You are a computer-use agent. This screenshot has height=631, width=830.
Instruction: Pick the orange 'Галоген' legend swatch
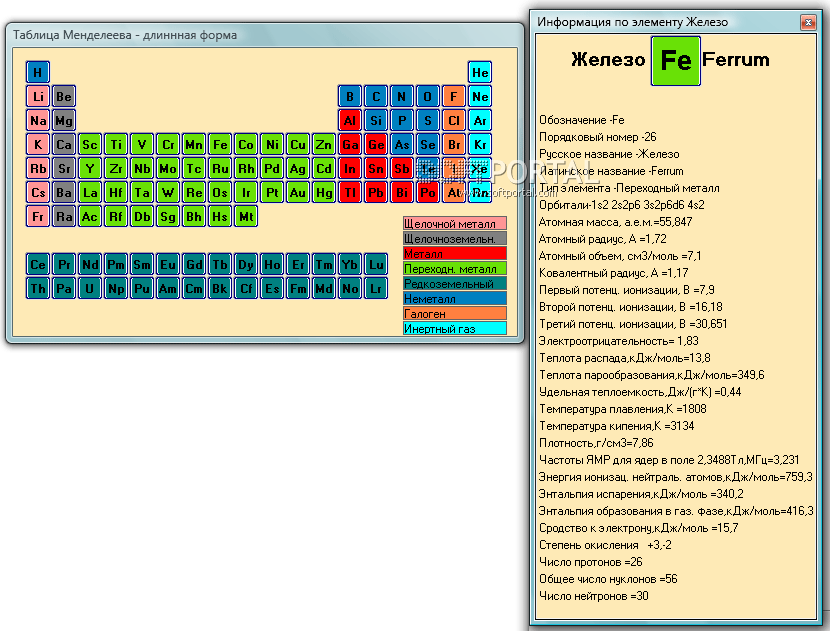[x=455, y=313]
